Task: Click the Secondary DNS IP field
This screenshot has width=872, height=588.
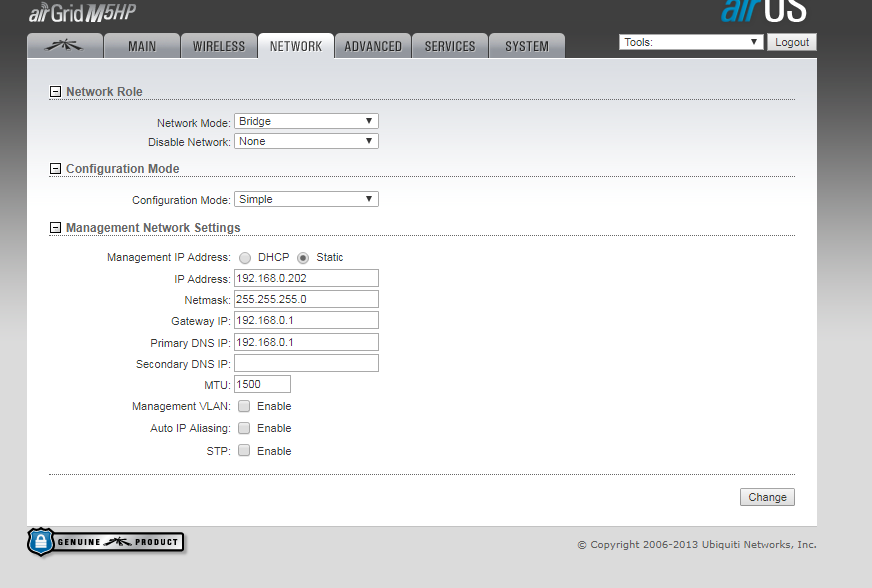Action: tap(306, 364)
